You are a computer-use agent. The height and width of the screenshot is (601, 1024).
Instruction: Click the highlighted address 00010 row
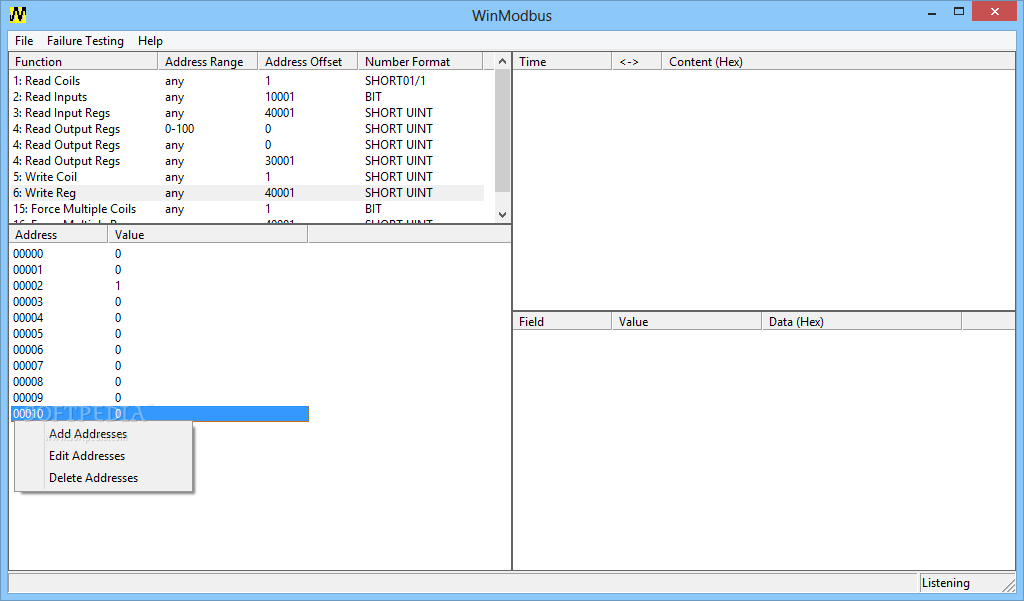[160, 414]
